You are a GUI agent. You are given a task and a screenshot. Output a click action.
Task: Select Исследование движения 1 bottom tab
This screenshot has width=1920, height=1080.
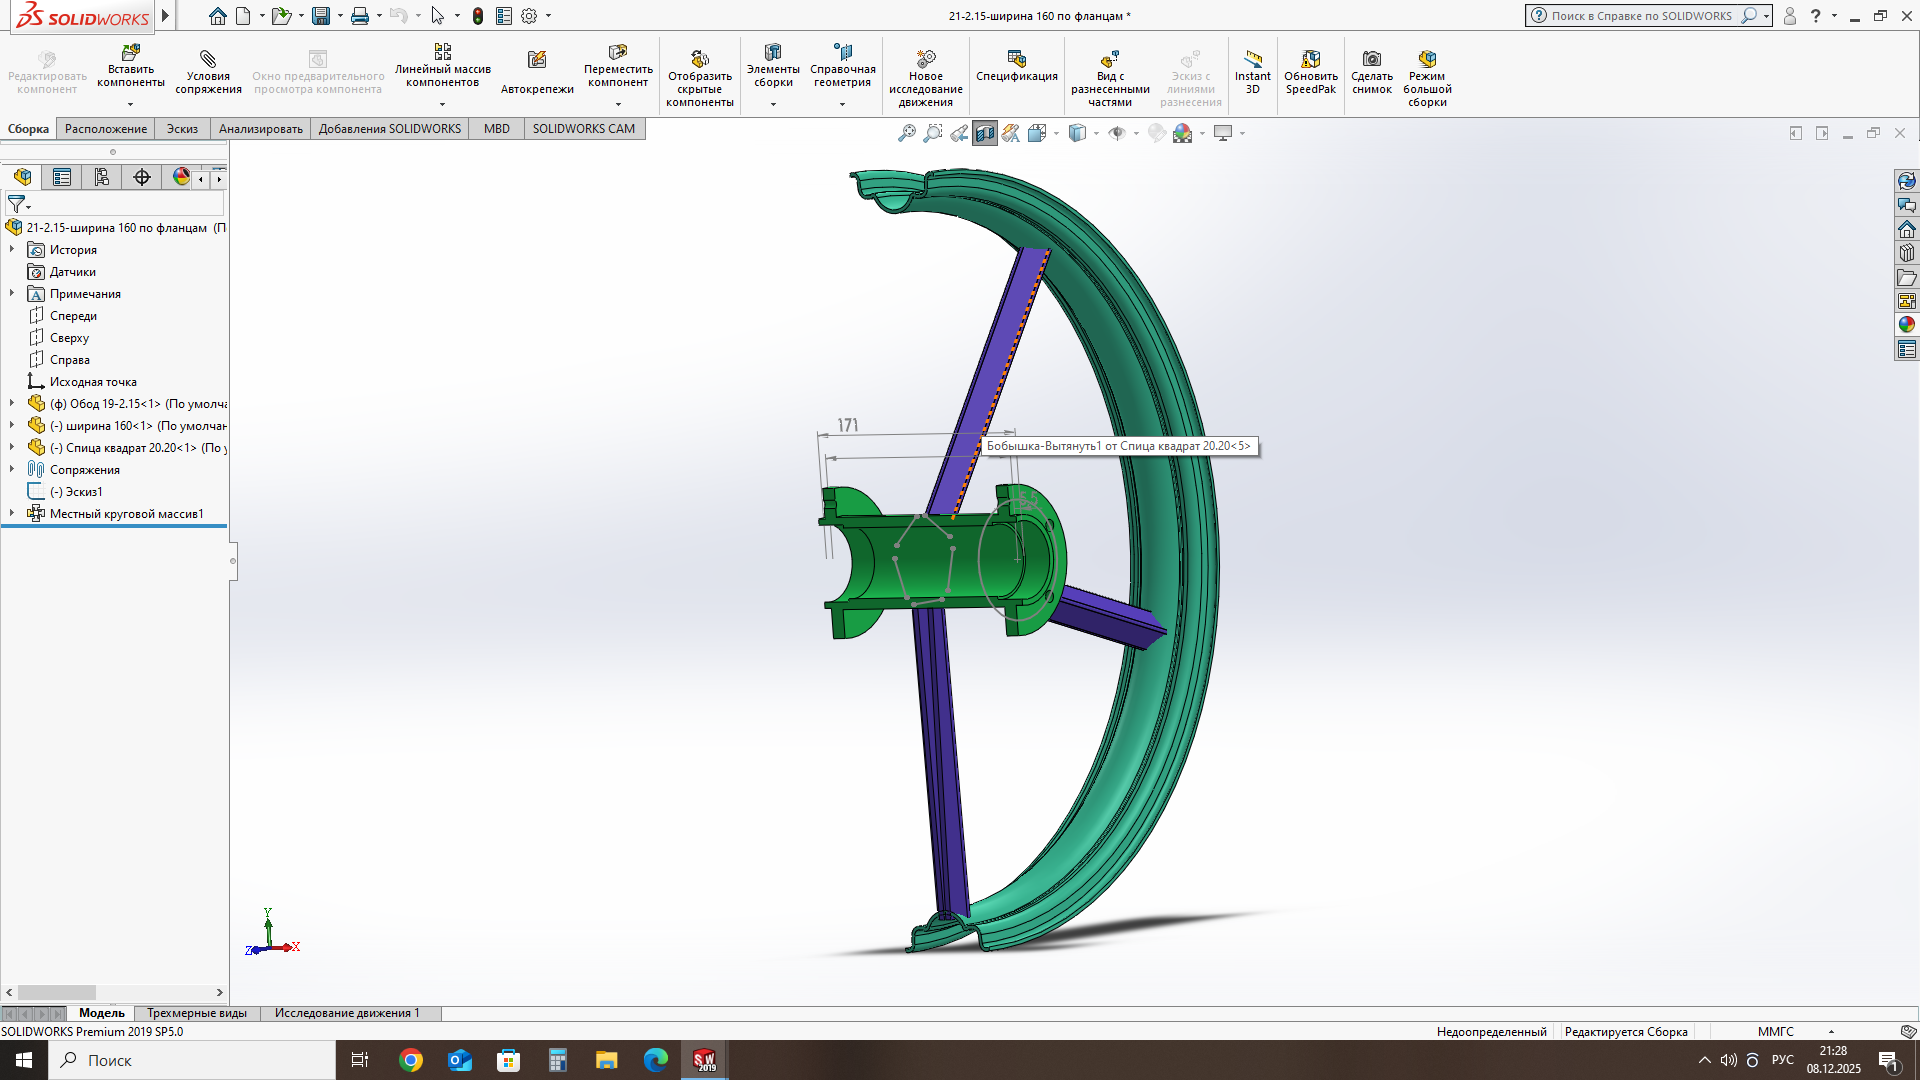347,1013
